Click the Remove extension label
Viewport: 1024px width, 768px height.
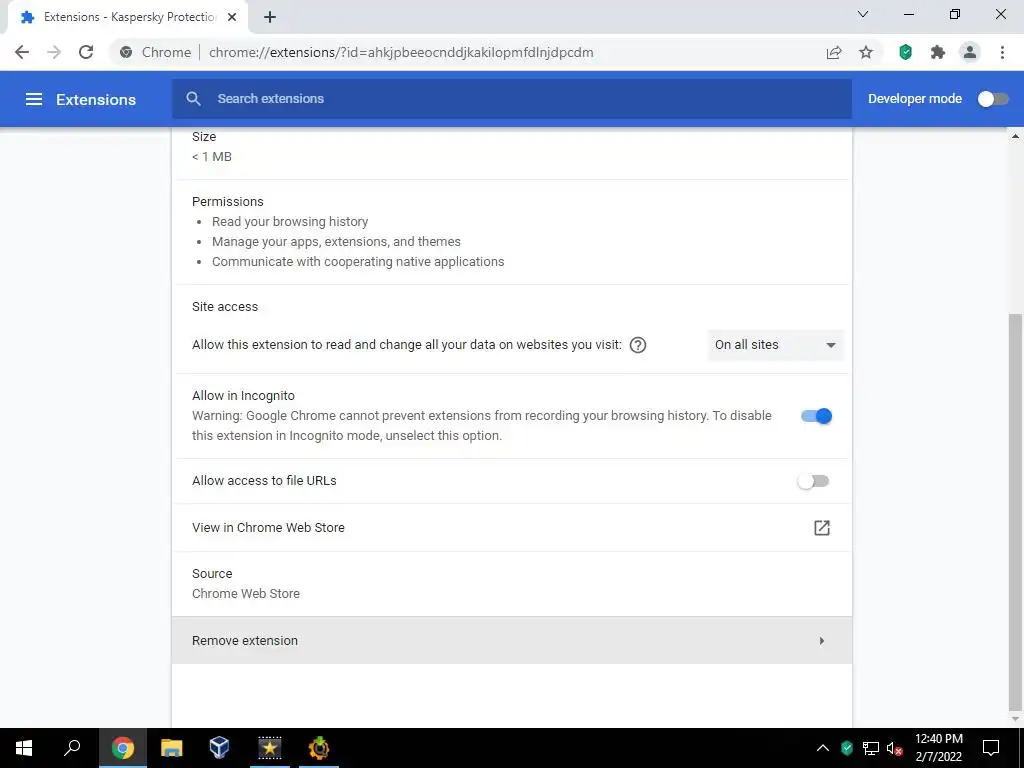click(x=245, y=641)
